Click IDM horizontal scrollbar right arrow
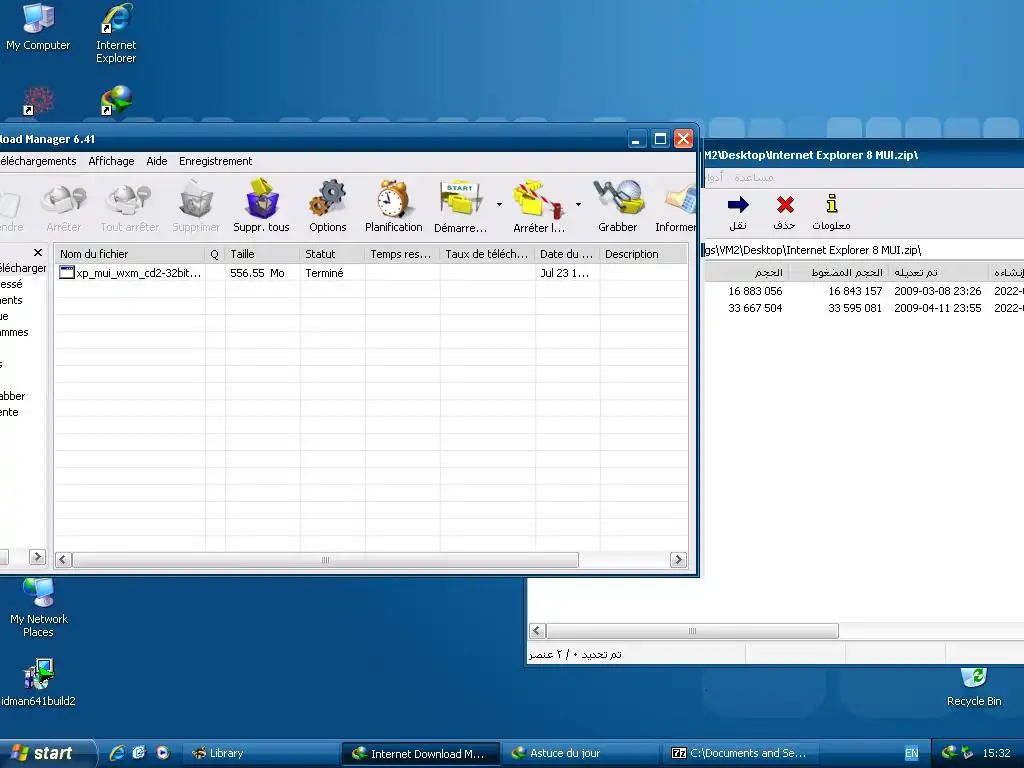1024x768 pixels. click(678, 560)
